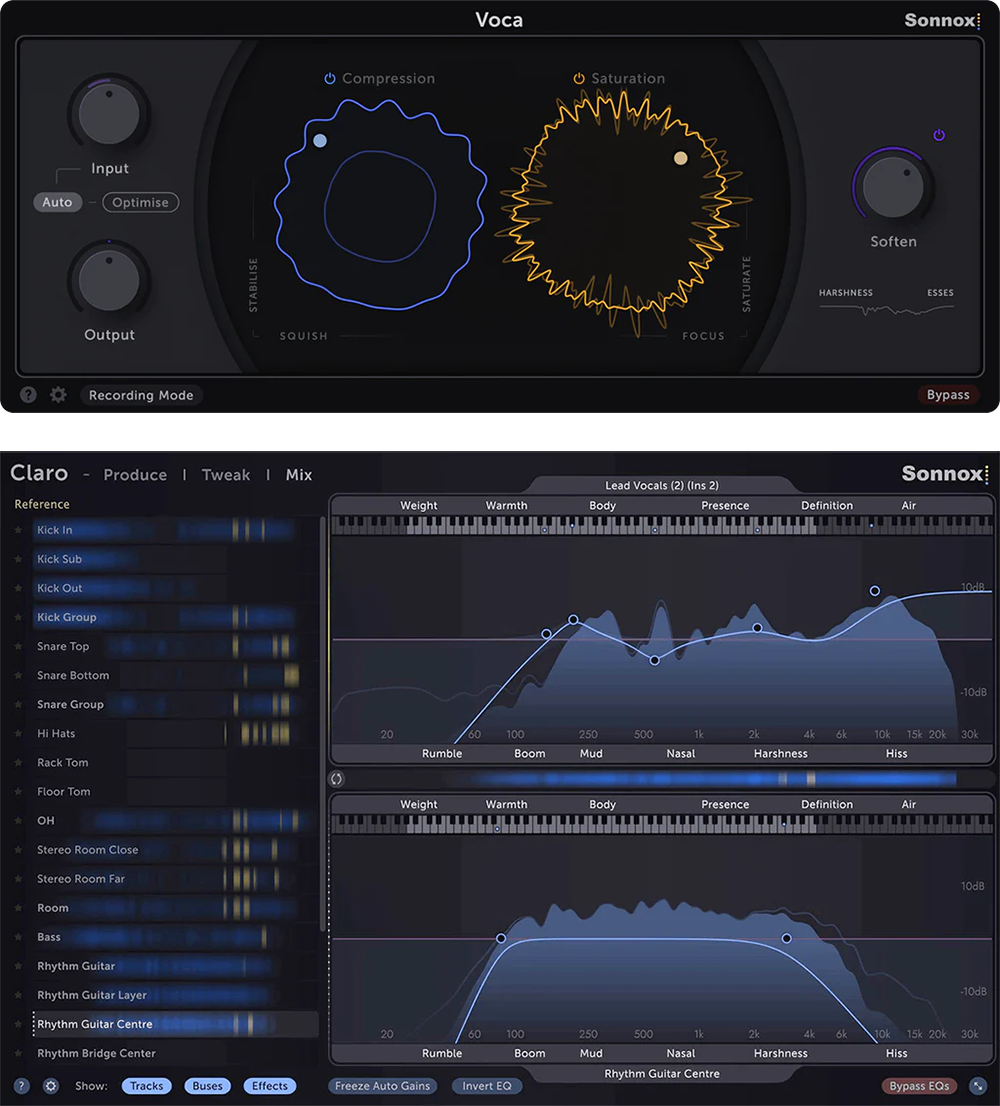
Task: Toggle the Tracks show filter
Action: pyautogui.click(x=147, y=1086)
